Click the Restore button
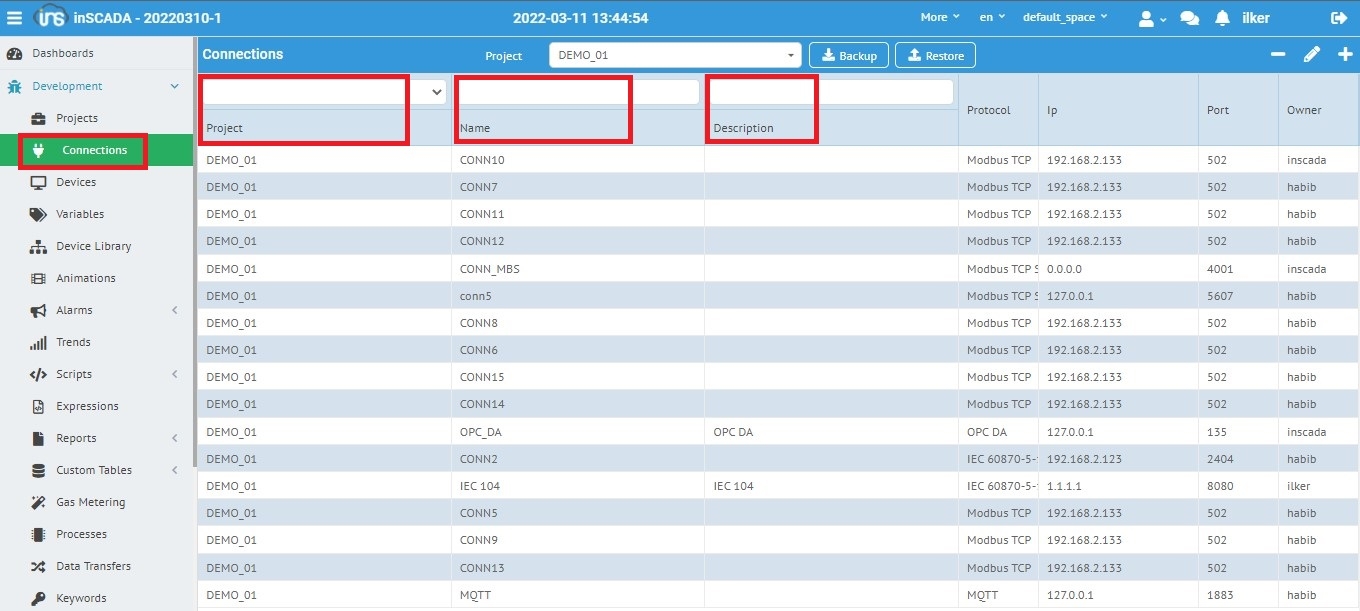 coord(935,56)
